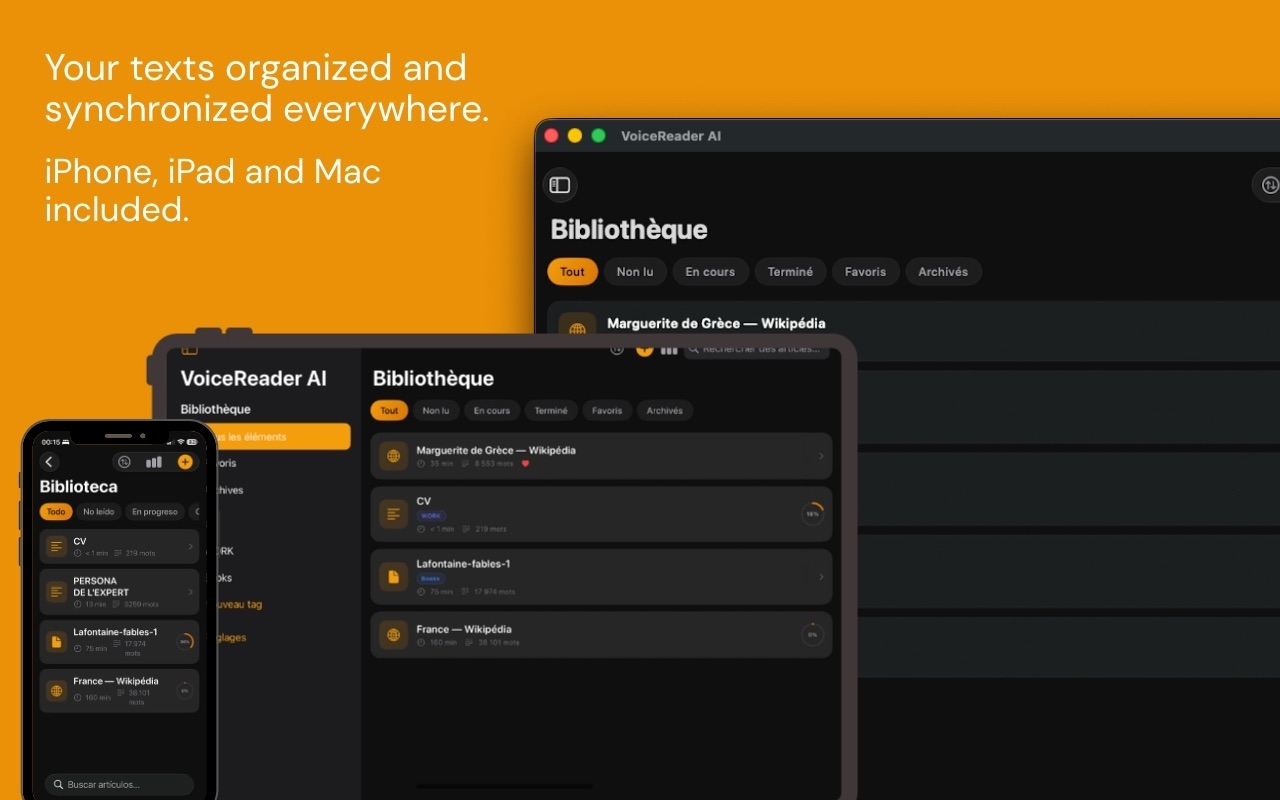The height and width of the screenshot is (800, 1280).
Task: Select the iPad Favoris filter pill
Action: coord(607,411)
